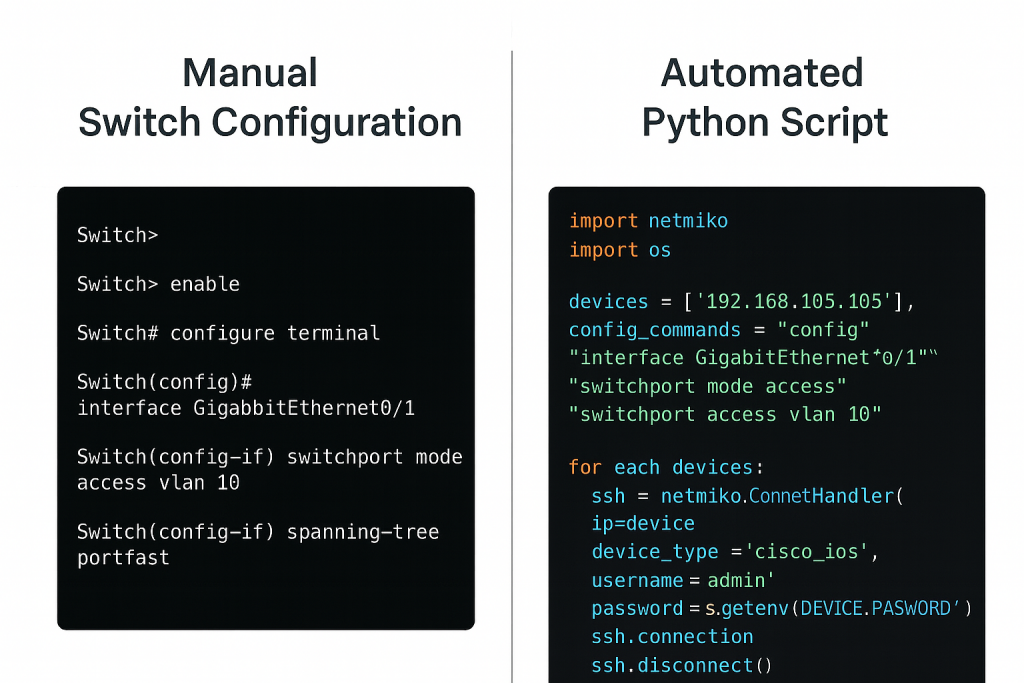Click the "Automated Python Script" heading

point(764,98)
